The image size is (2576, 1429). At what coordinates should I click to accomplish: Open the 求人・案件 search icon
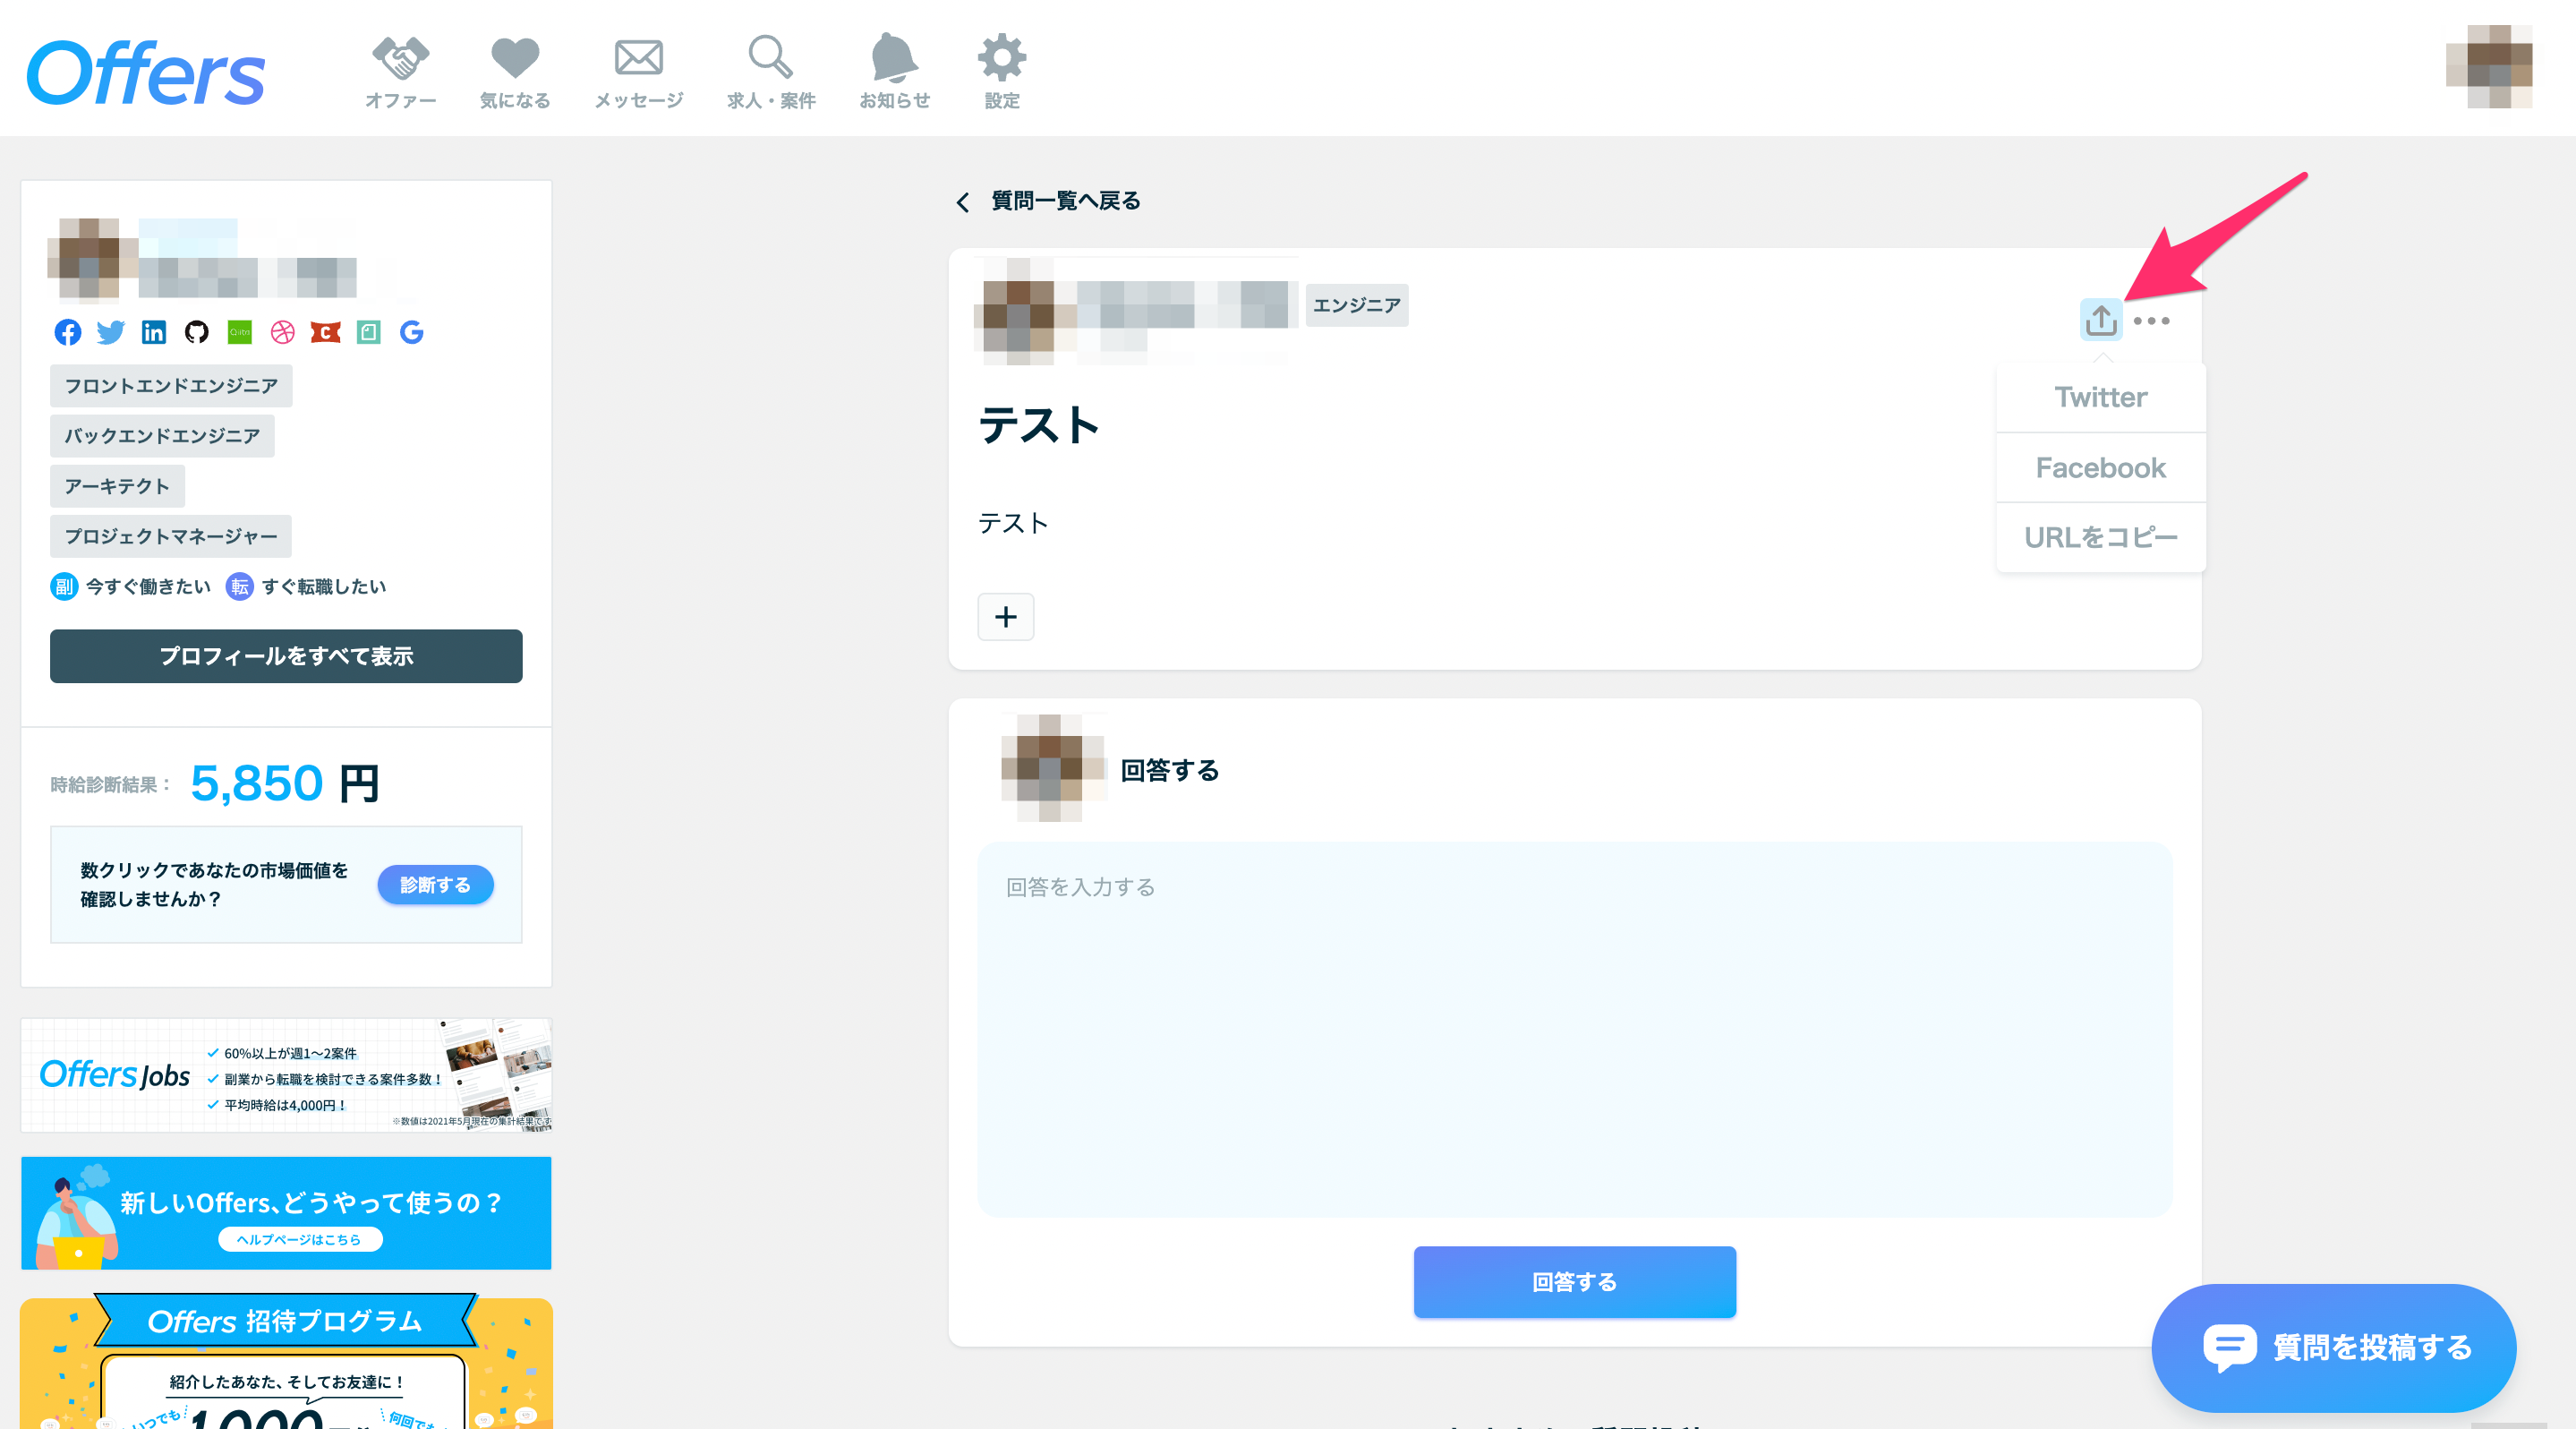click(x=771, y=71)
